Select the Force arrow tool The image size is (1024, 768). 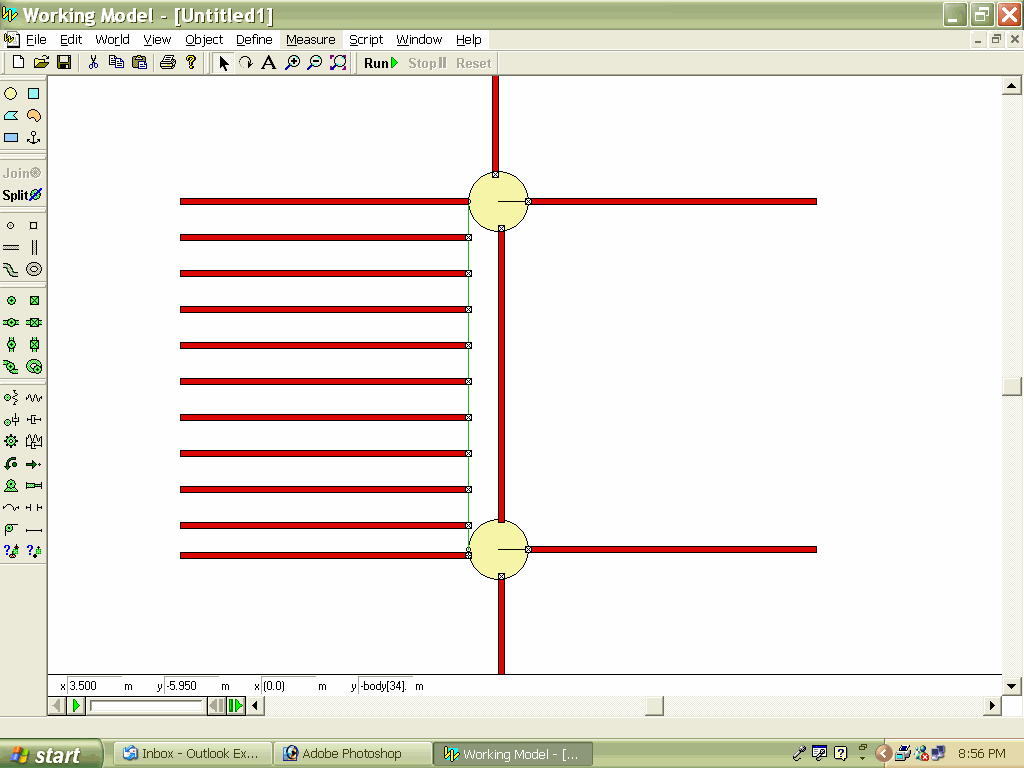(x=33, y=464)
